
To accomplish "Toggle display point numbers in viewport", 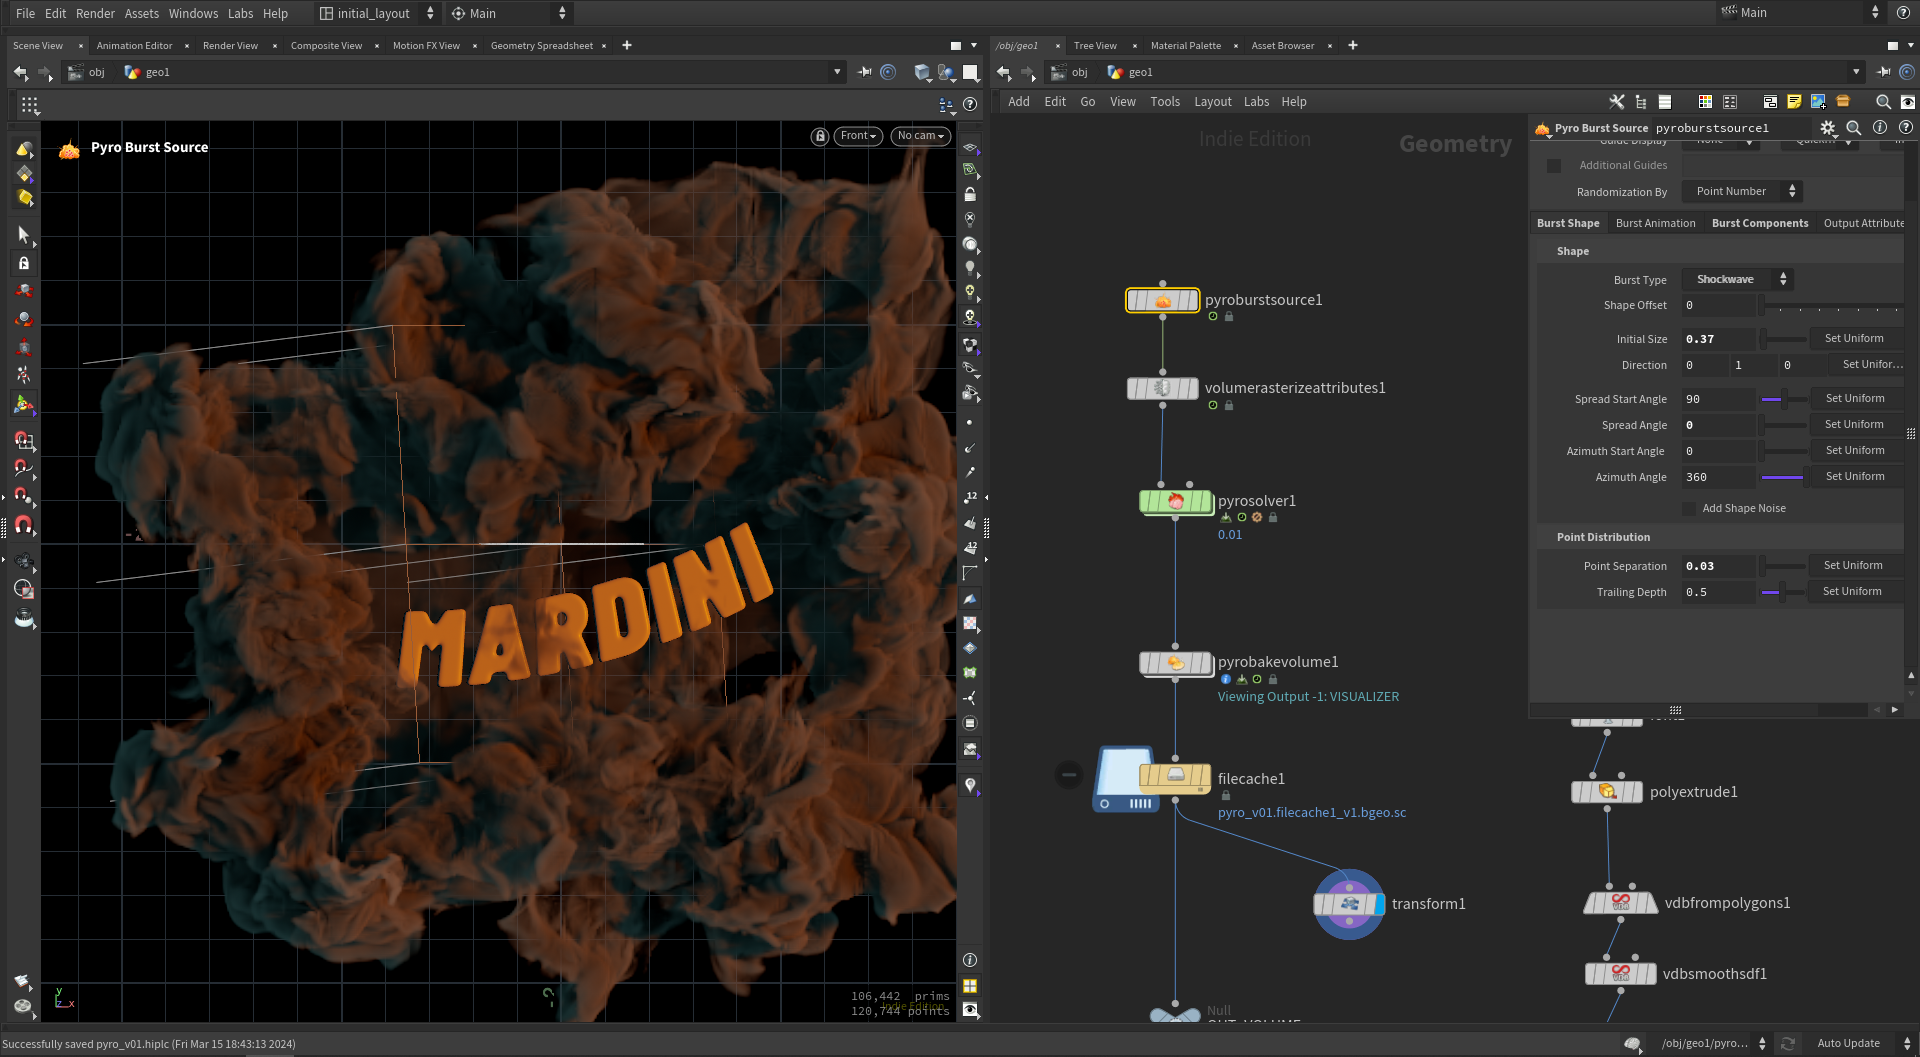I will pyautogui.click(x=970, y=497).
